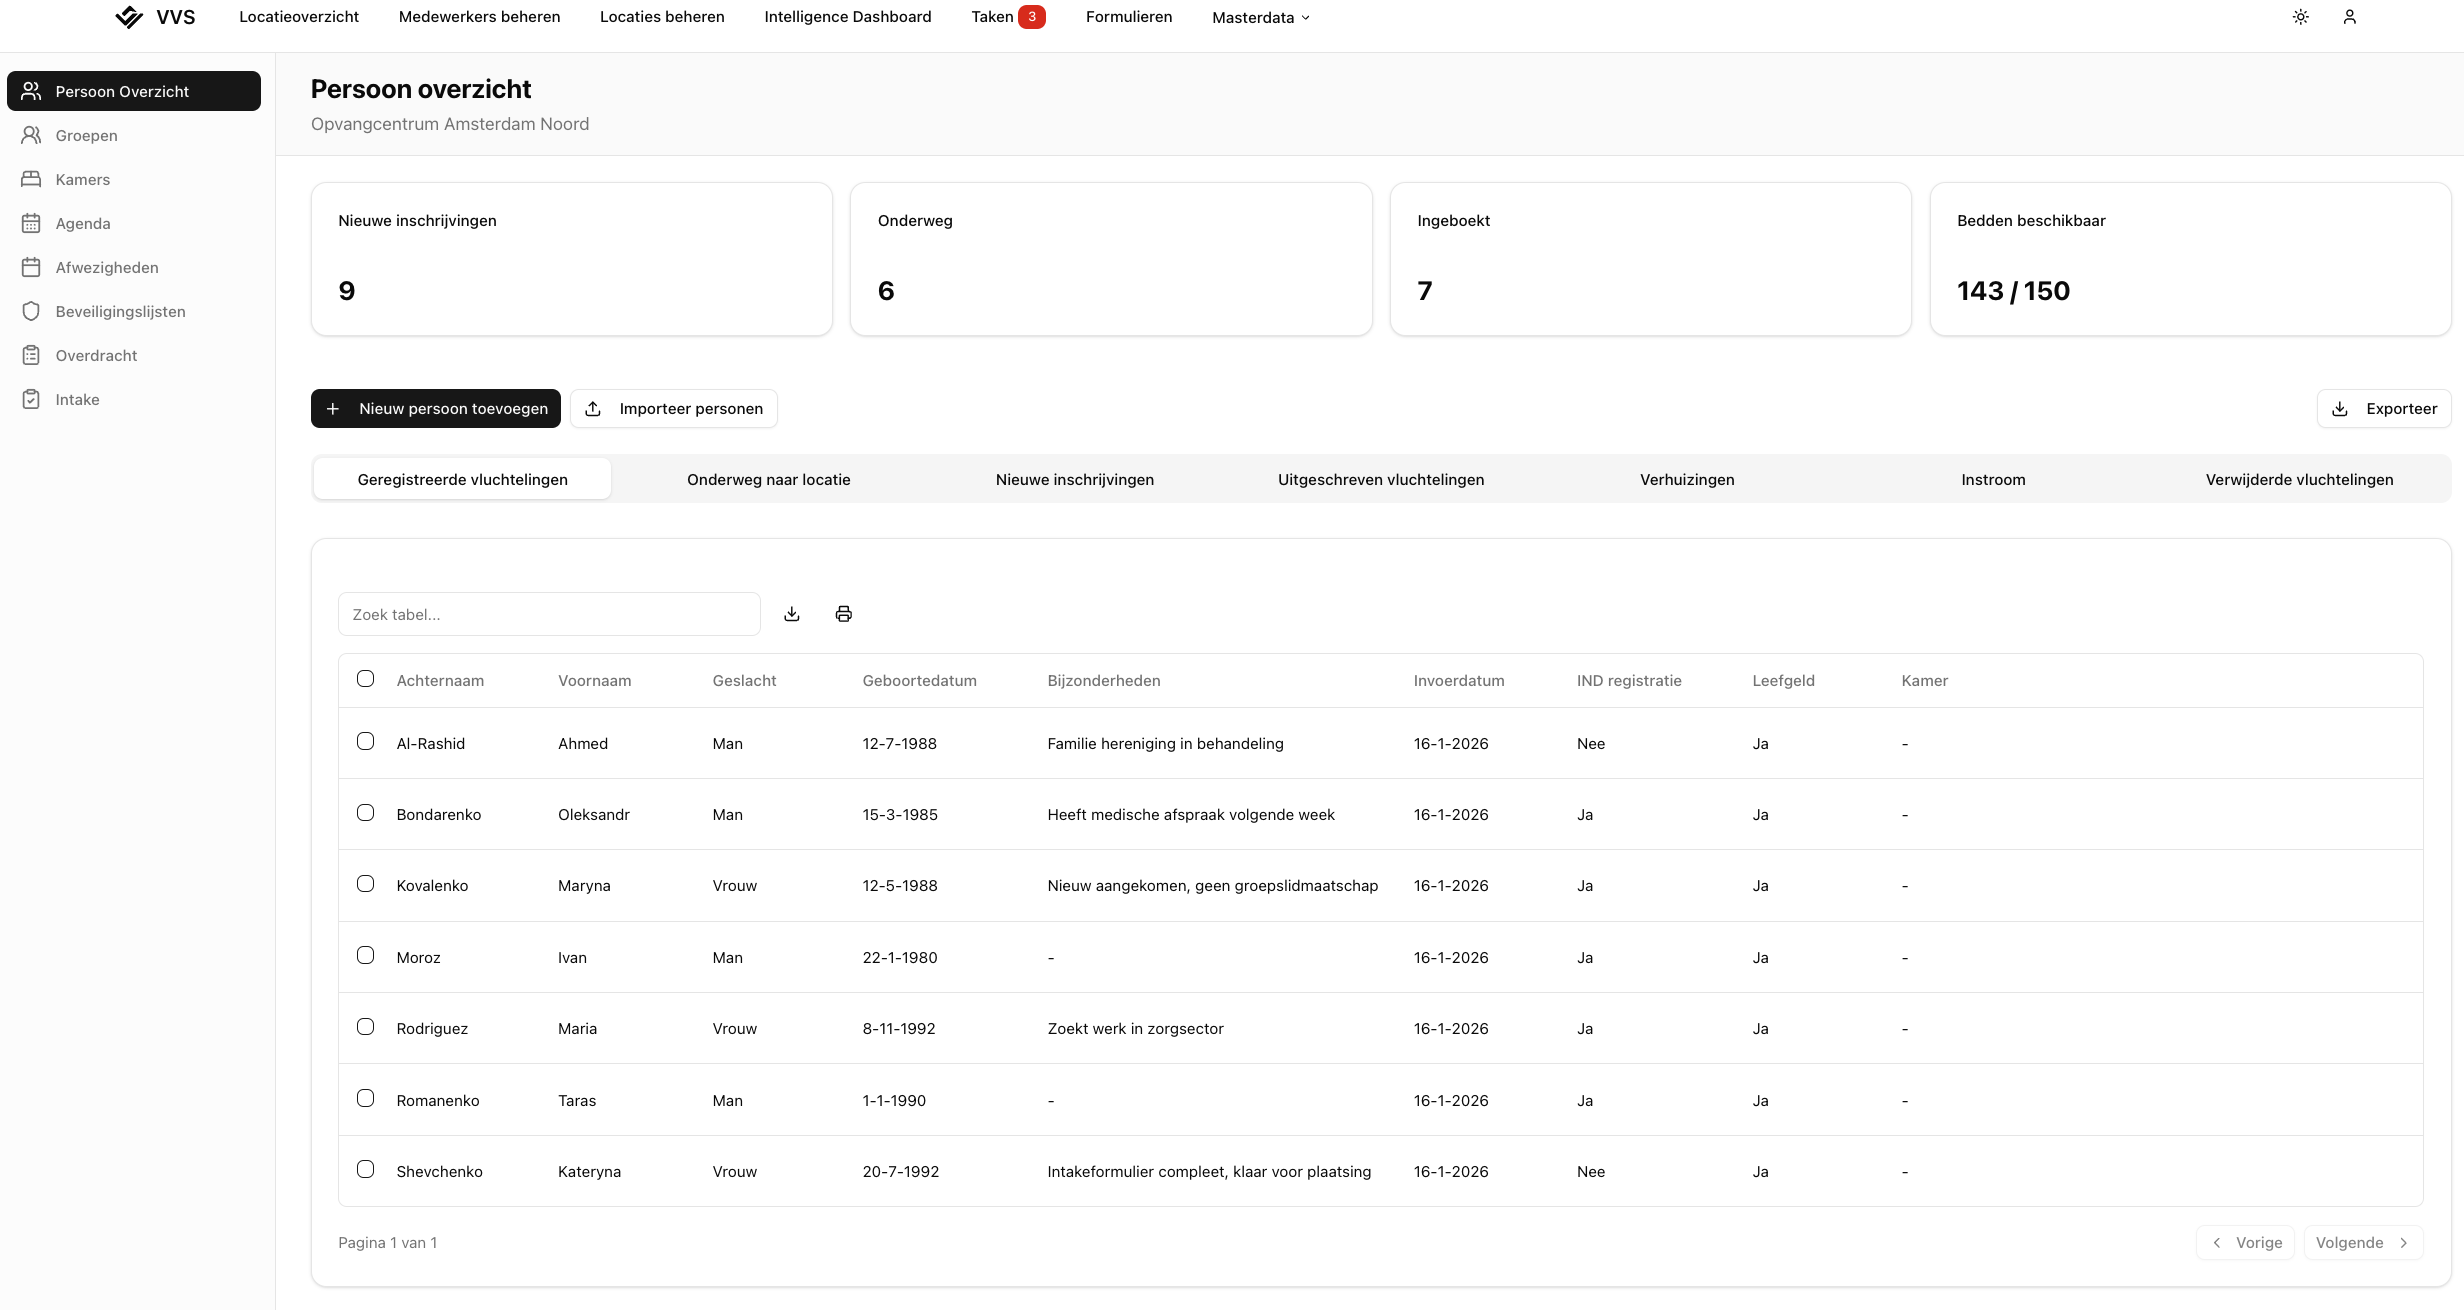Go to Volgende page
This screenshot has width=2464, height=1310.
pos(2362,1243)
